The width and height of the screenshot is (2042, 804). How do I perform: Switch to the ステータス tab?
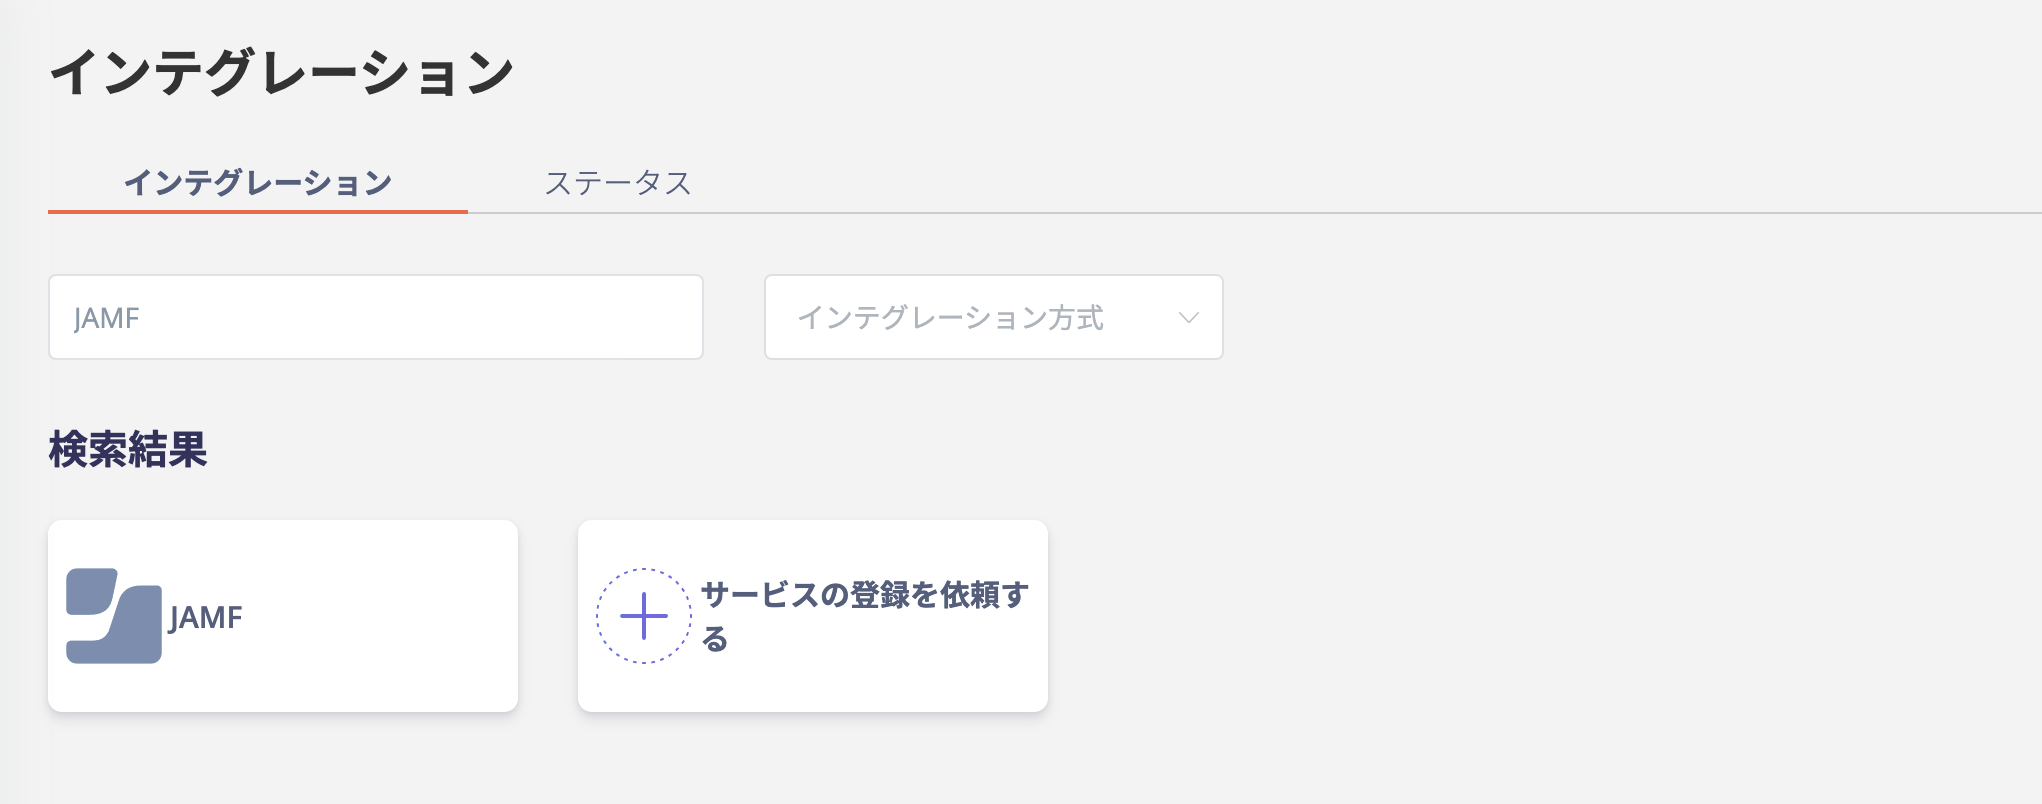pos(618,183)
